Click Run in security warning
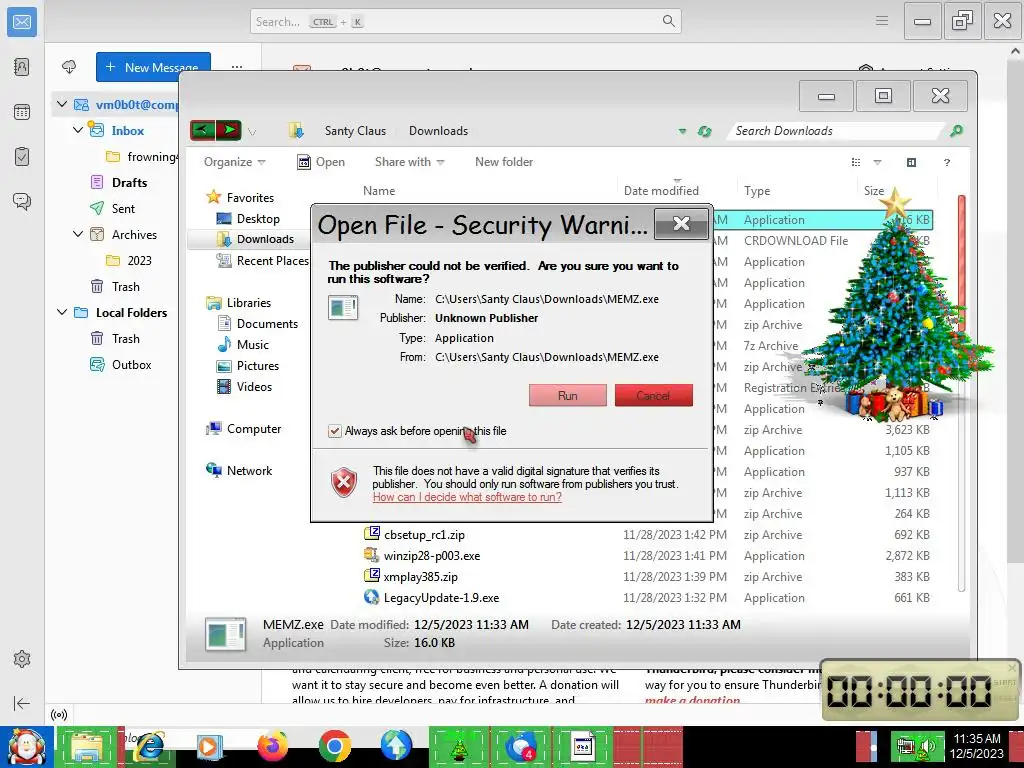This screenshot has height=768, width=1024. (568, 395)
